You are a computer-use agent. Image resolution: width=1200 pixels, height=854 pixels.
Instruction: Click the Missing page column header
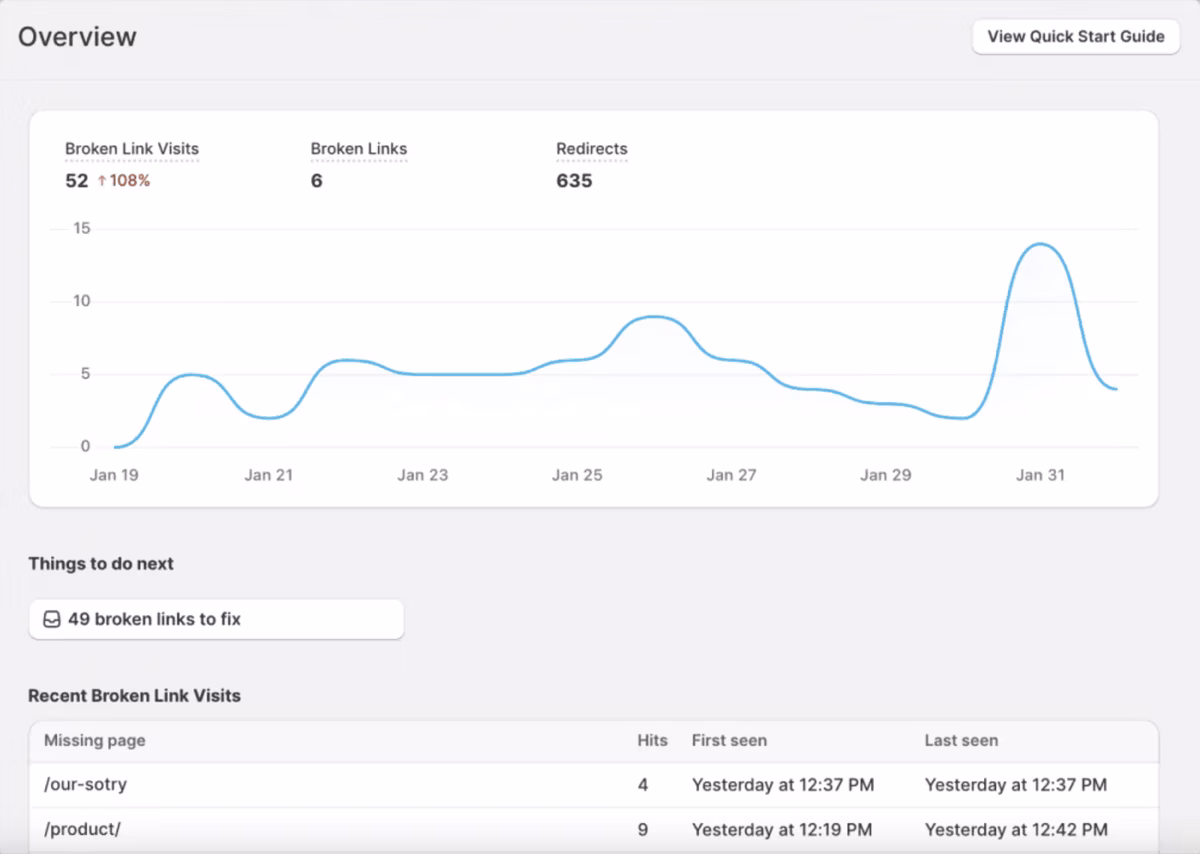click(95, 741)
